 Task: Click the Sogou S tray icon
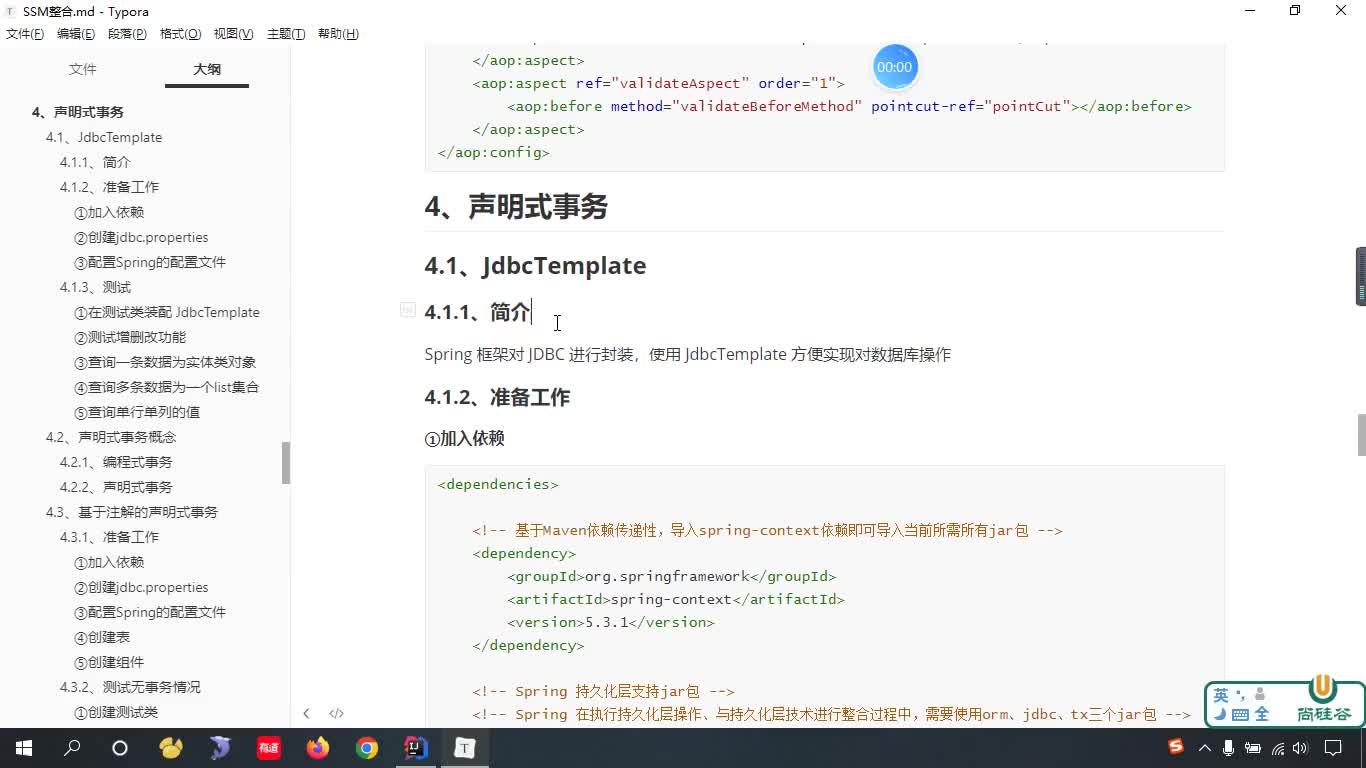[x=1176, y=747]
